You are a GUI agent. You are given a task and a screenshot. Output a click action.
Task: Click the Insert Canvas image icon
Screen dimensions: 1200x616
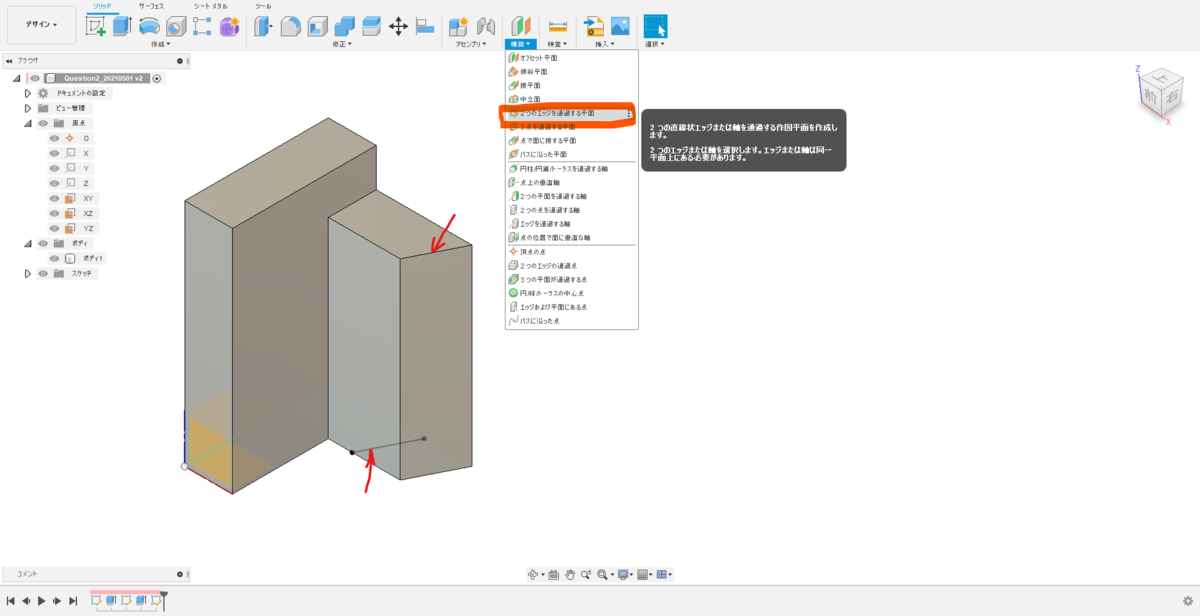point(620,27)
